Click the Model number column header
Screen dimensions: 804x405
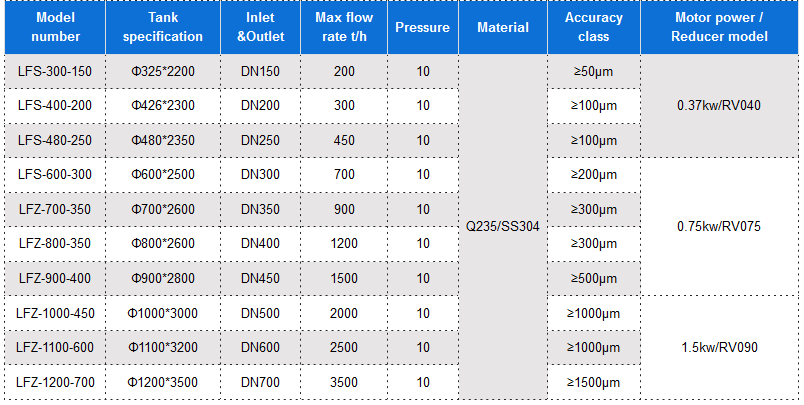[55, 27]
